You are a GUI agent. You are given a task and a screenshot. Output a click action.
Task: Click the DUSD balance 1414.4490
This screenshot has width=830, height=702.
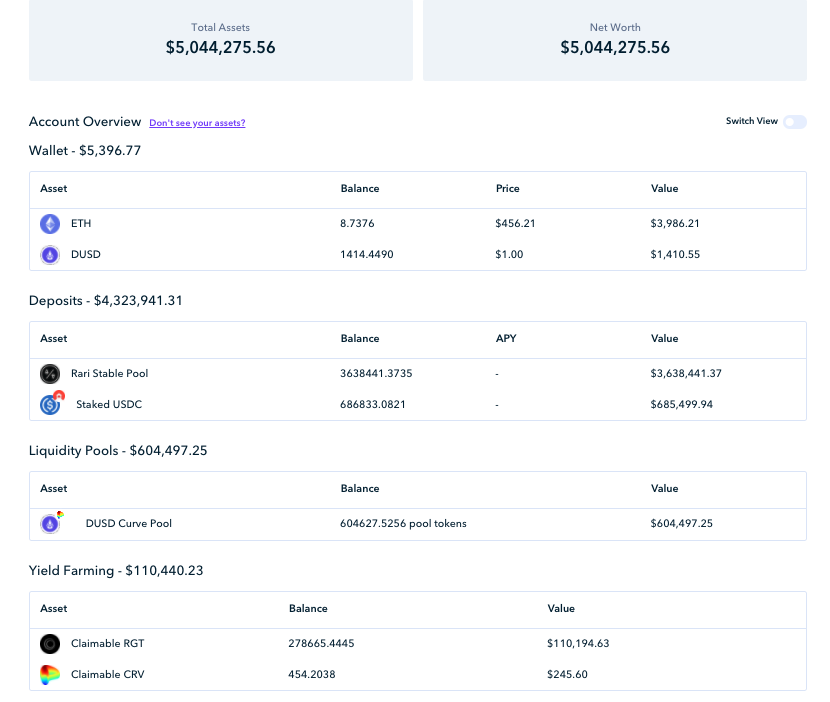coord(367,254)
